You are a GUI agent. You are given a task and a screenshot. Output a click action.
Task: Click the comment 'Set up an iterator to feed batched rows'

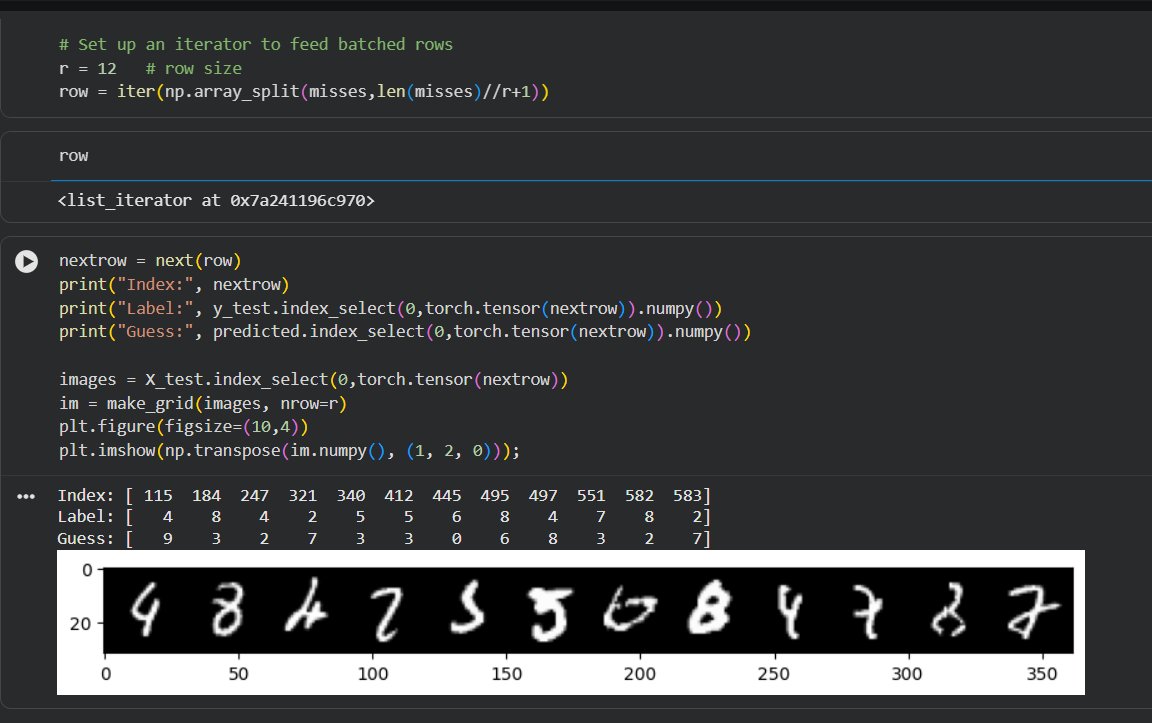tap(256, 44)
